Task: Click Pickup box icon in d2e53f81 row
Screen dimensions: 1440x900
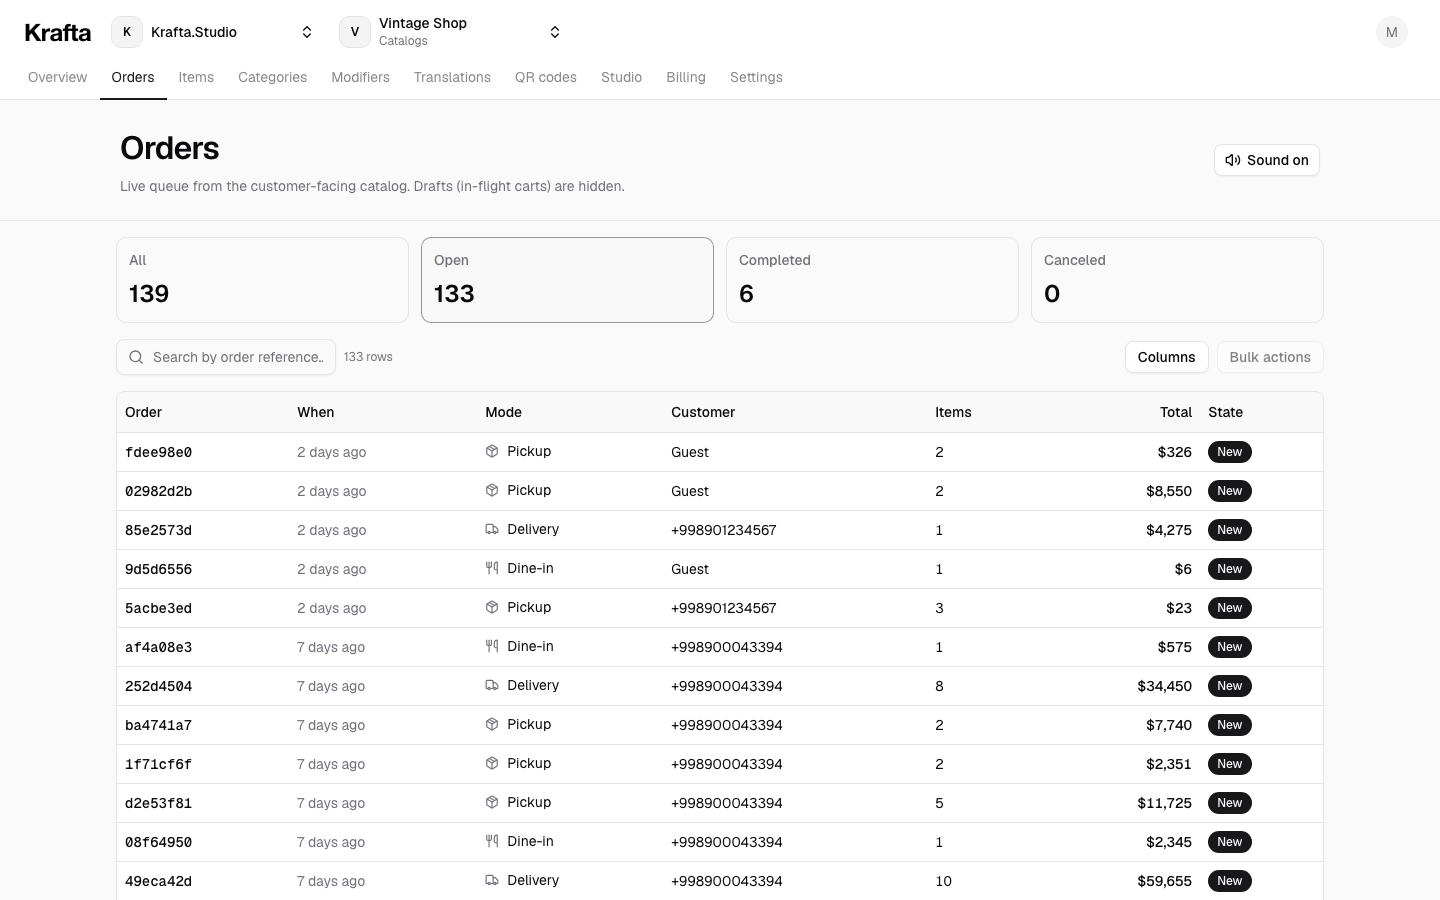Action: pos(492,802)
